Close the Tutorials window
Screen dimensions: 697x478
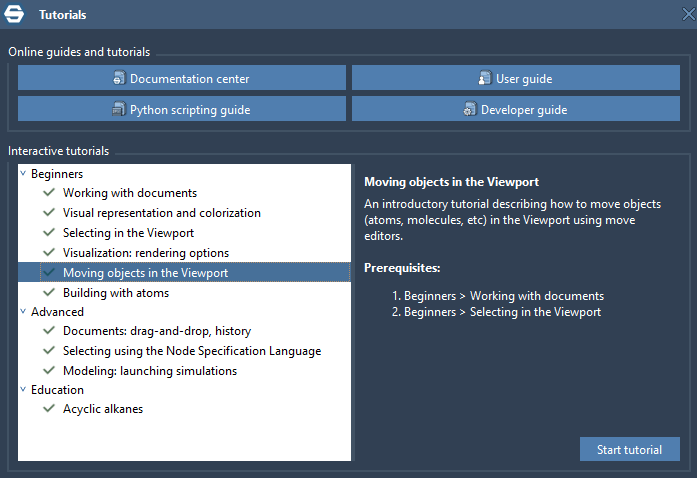[689, 14]
